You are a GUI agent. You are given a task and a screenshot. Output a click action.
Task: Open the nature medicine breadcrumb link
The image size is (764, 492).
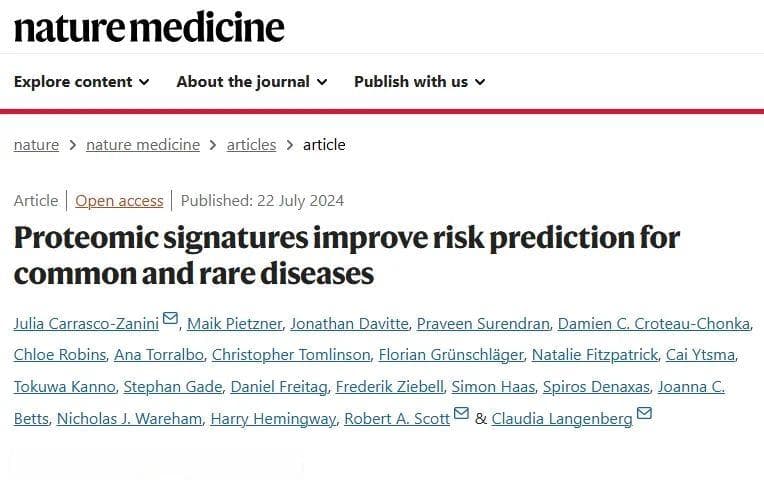[143, 145]
